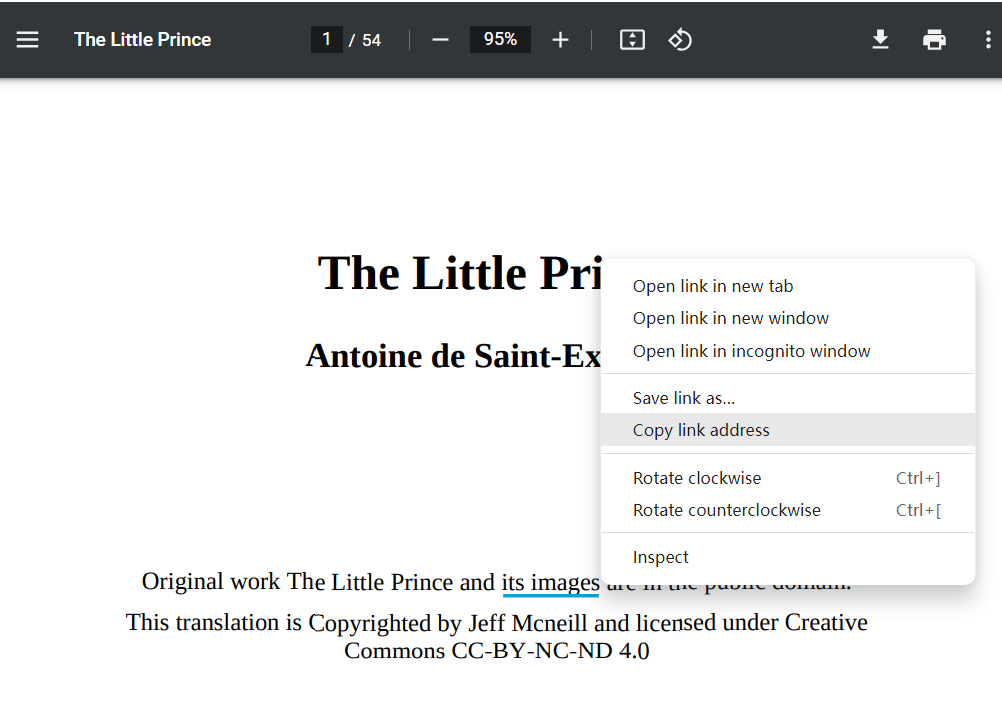Select 'Open link in new tab'
1002x709 pixels.
point(712,286)
